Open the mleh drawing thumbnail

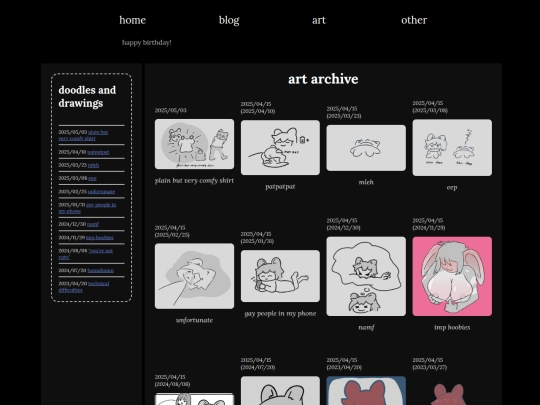click(366, 148)
